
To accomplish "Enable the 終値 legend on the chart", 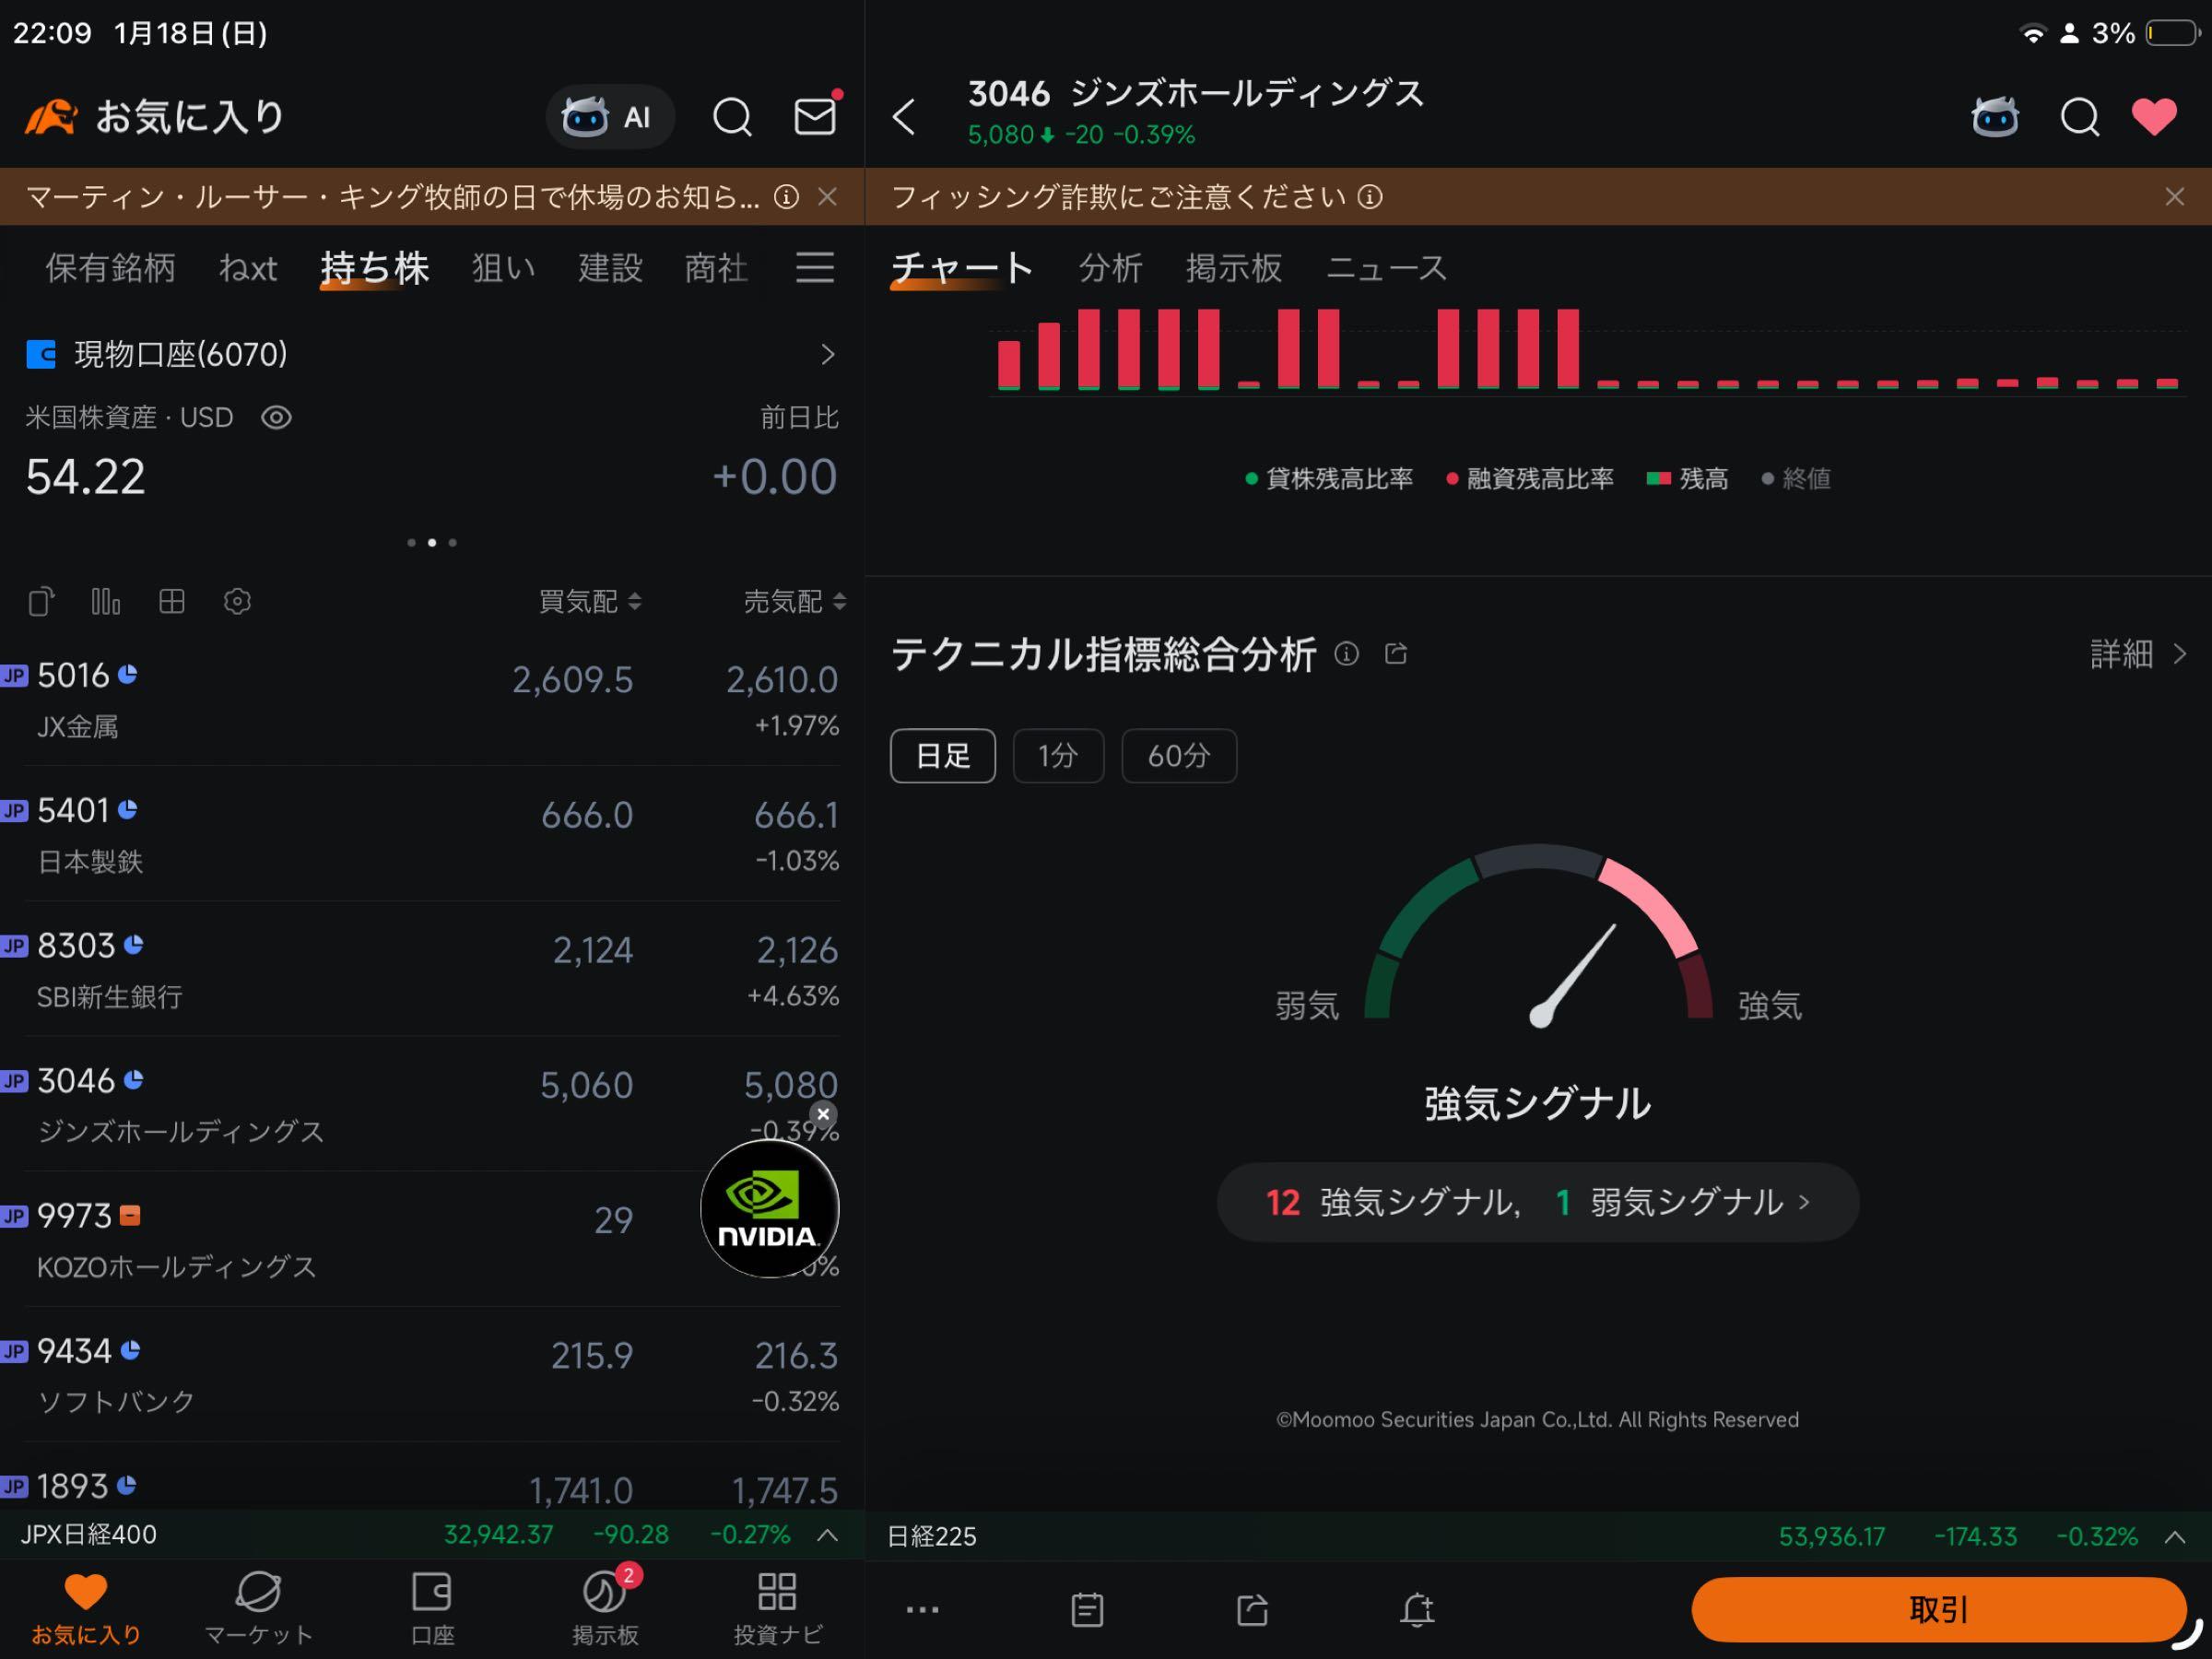I will (x=1797, y=478).
